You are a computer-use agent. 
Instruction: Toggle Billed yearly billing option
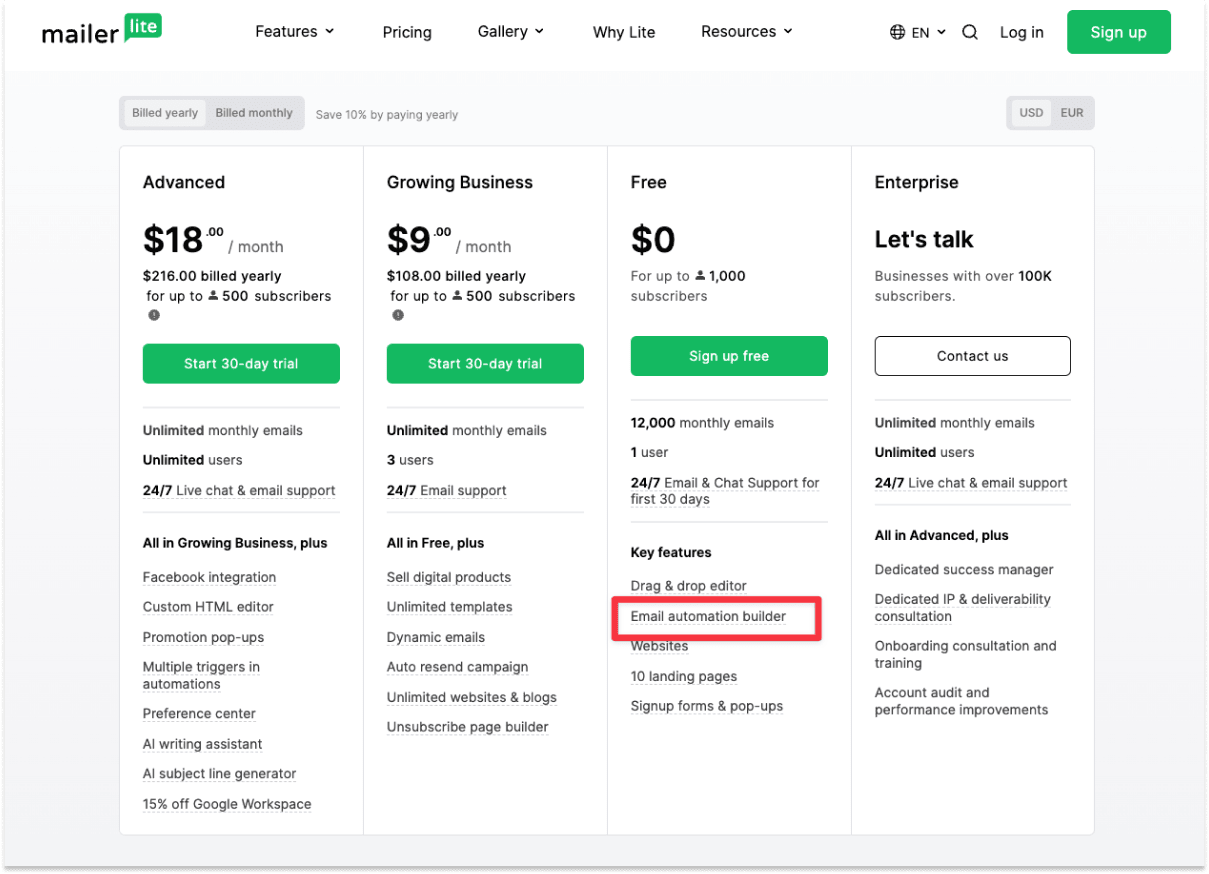164,112
